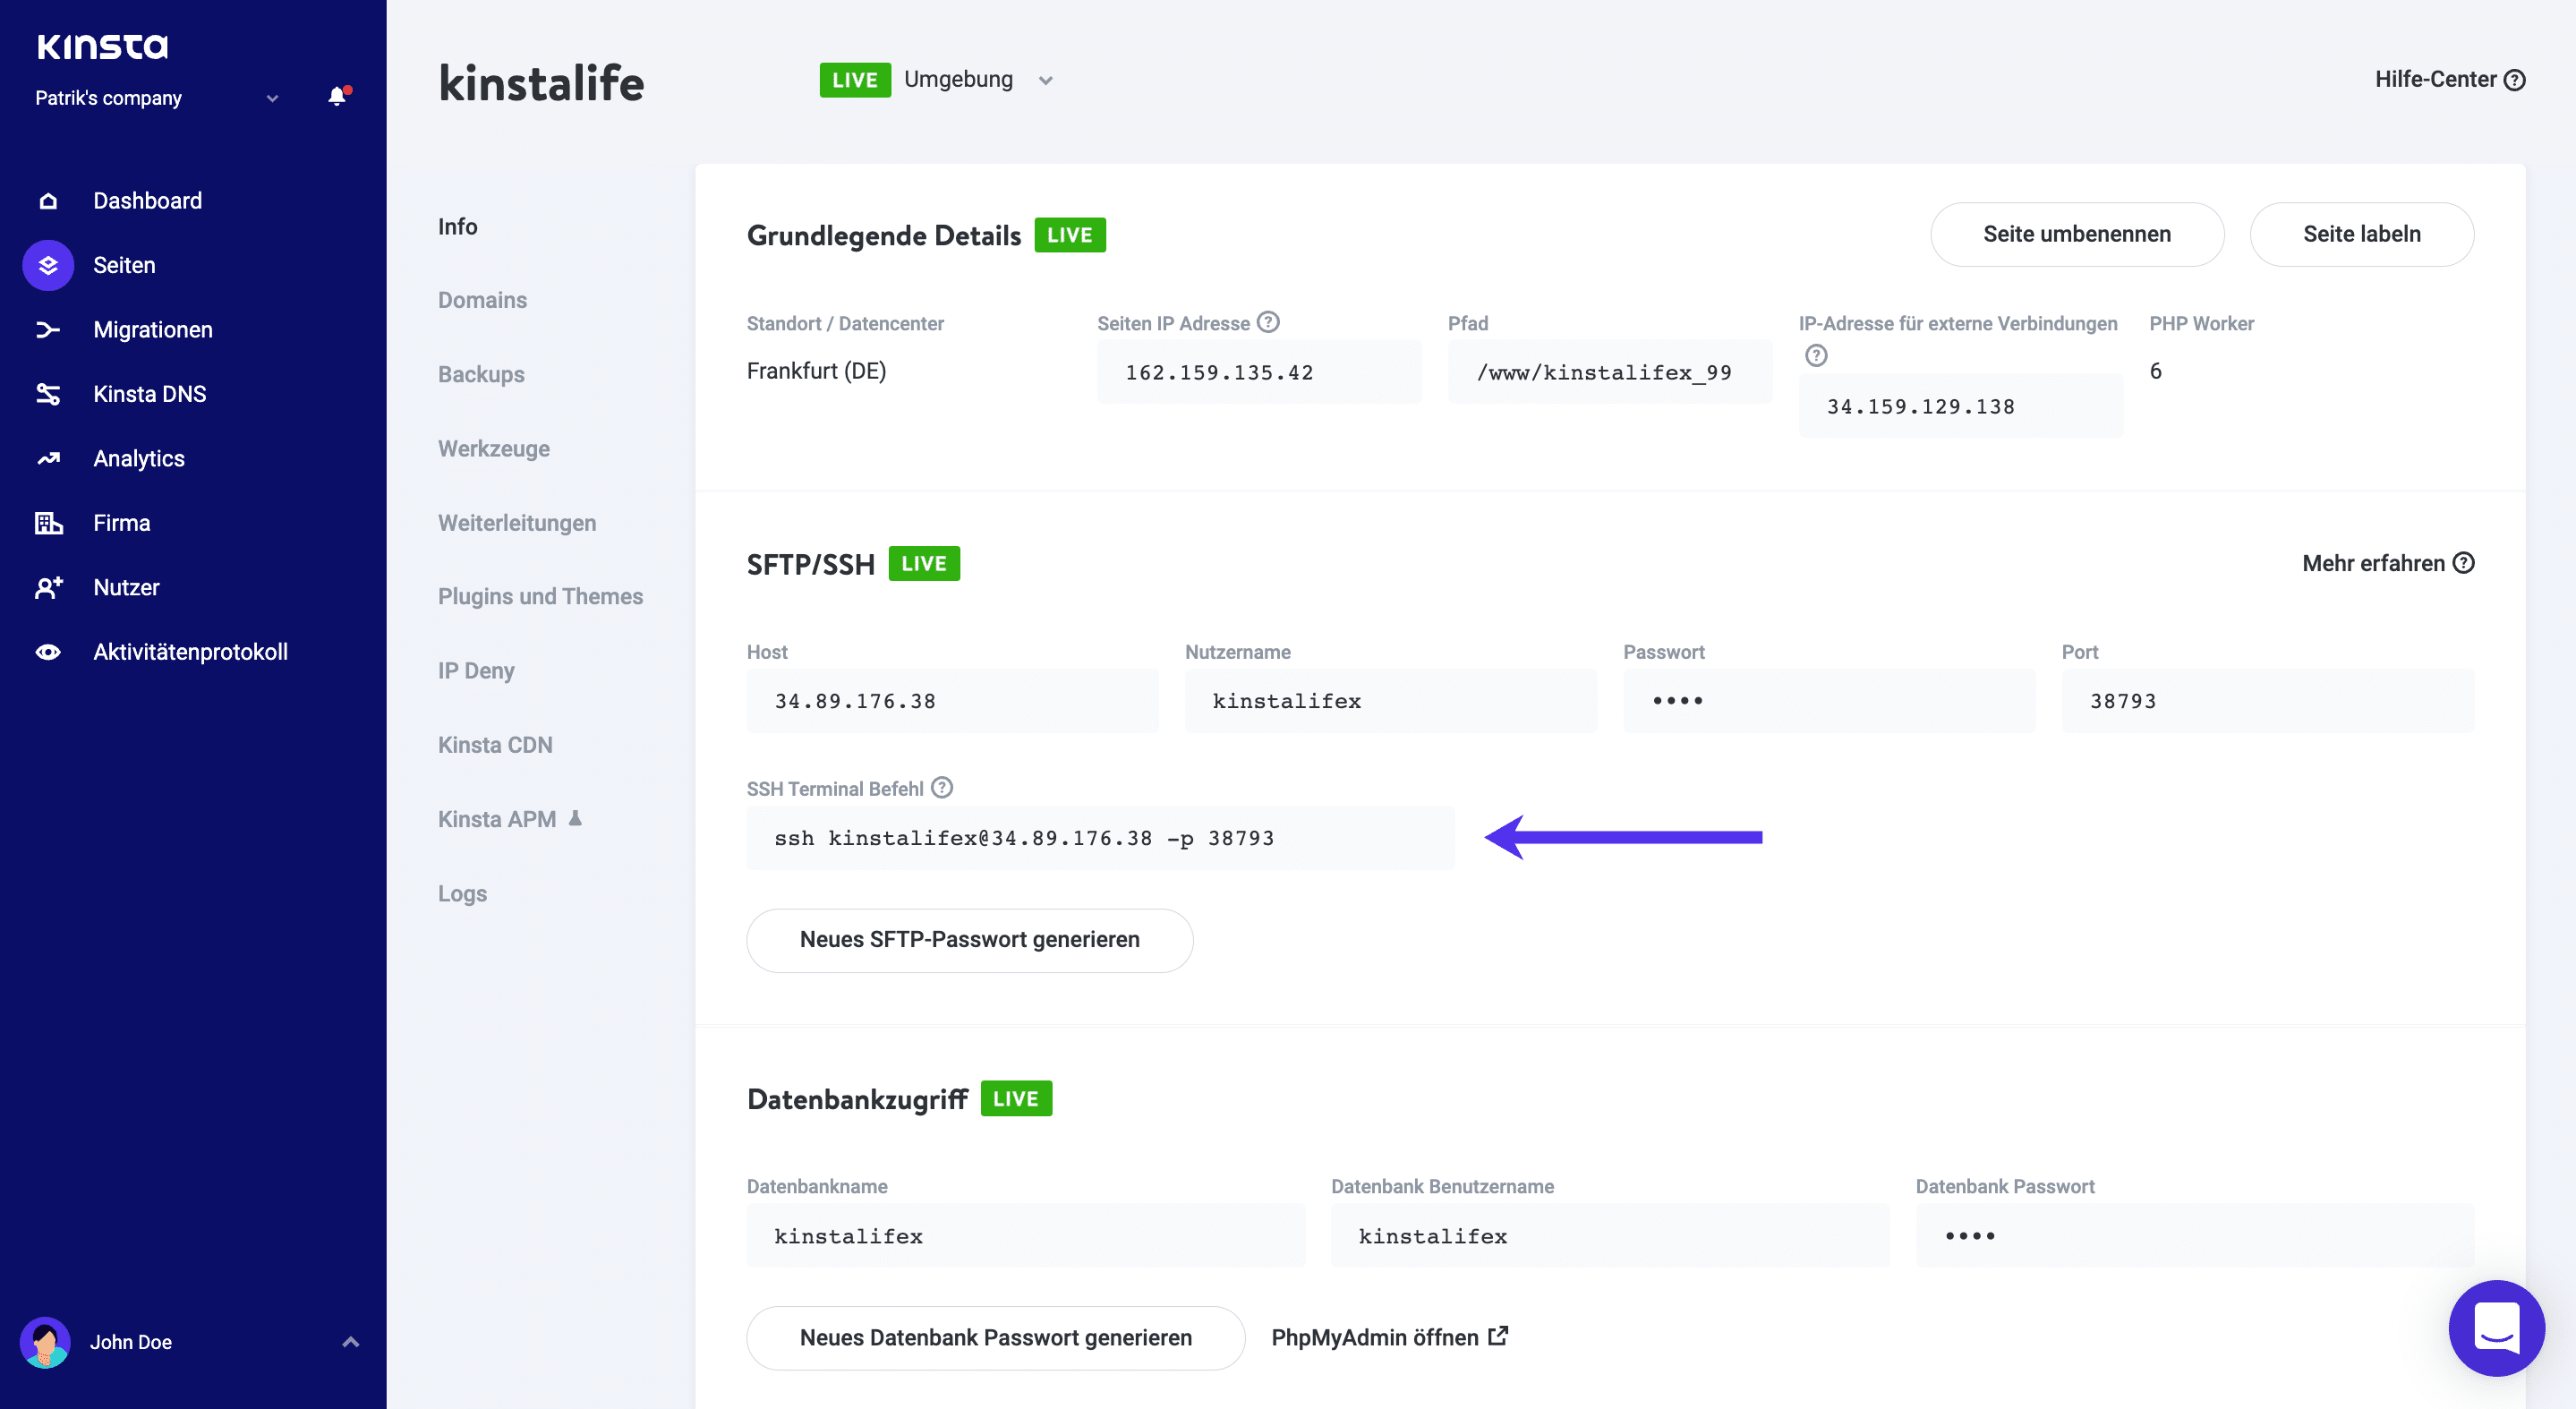Screen dimensions: 2576x1409
Task: Select the Info tab
Action: click(x=457, y=227)
